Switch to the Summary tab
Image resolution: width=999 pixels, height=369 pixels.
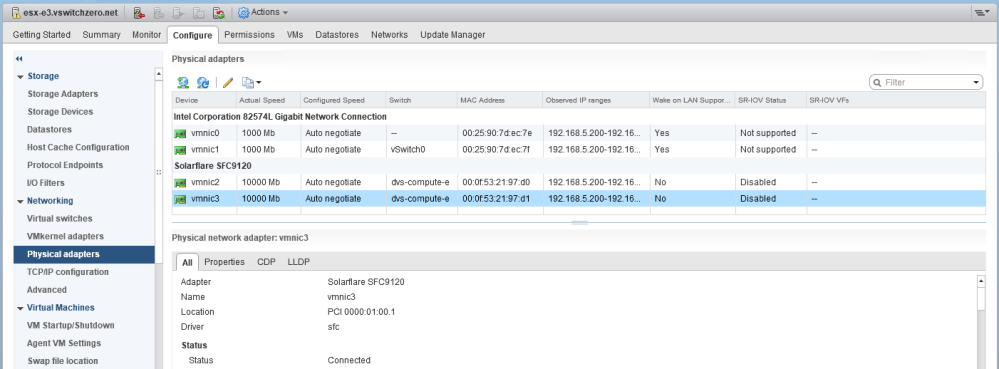click(x=101, y=35)
